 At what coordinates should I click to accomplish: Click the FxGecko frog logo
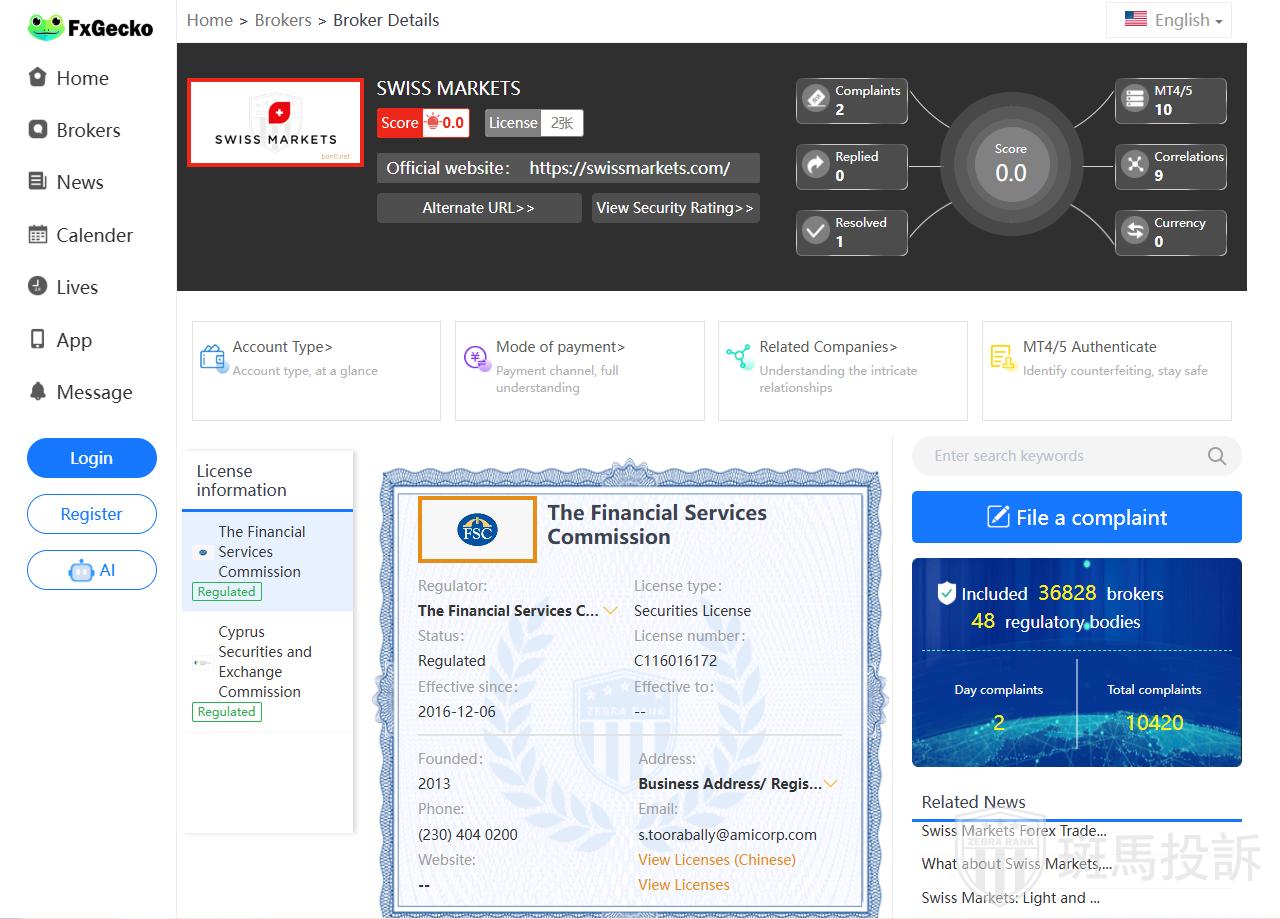click(x=45, y=27)
